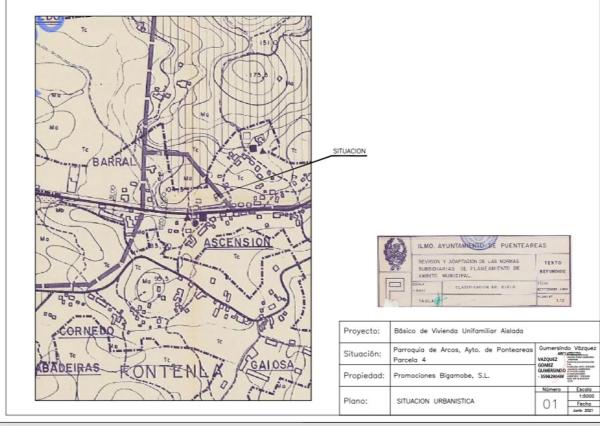Click the black square site marker on the map

254,148
